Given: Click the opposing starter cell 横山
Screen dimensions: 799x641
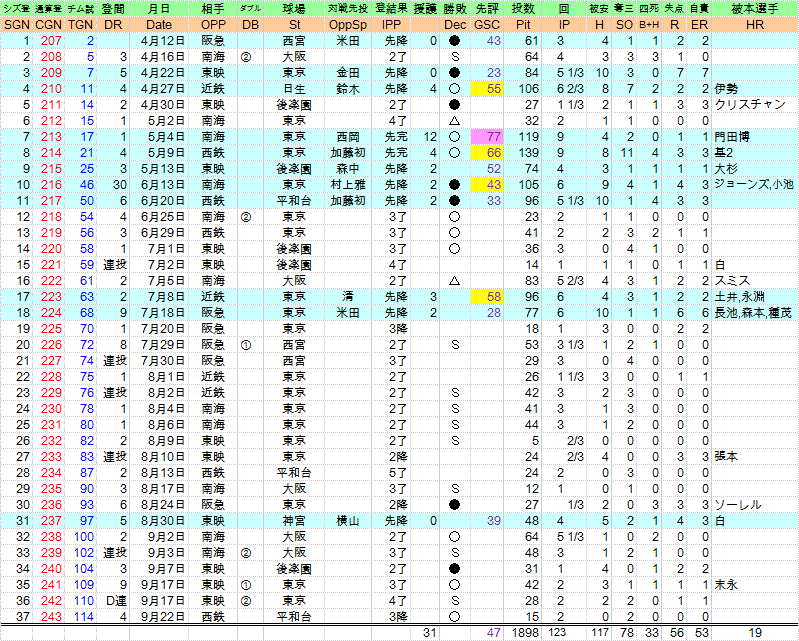Looking at the screenshot, I should tap(348, 521).
